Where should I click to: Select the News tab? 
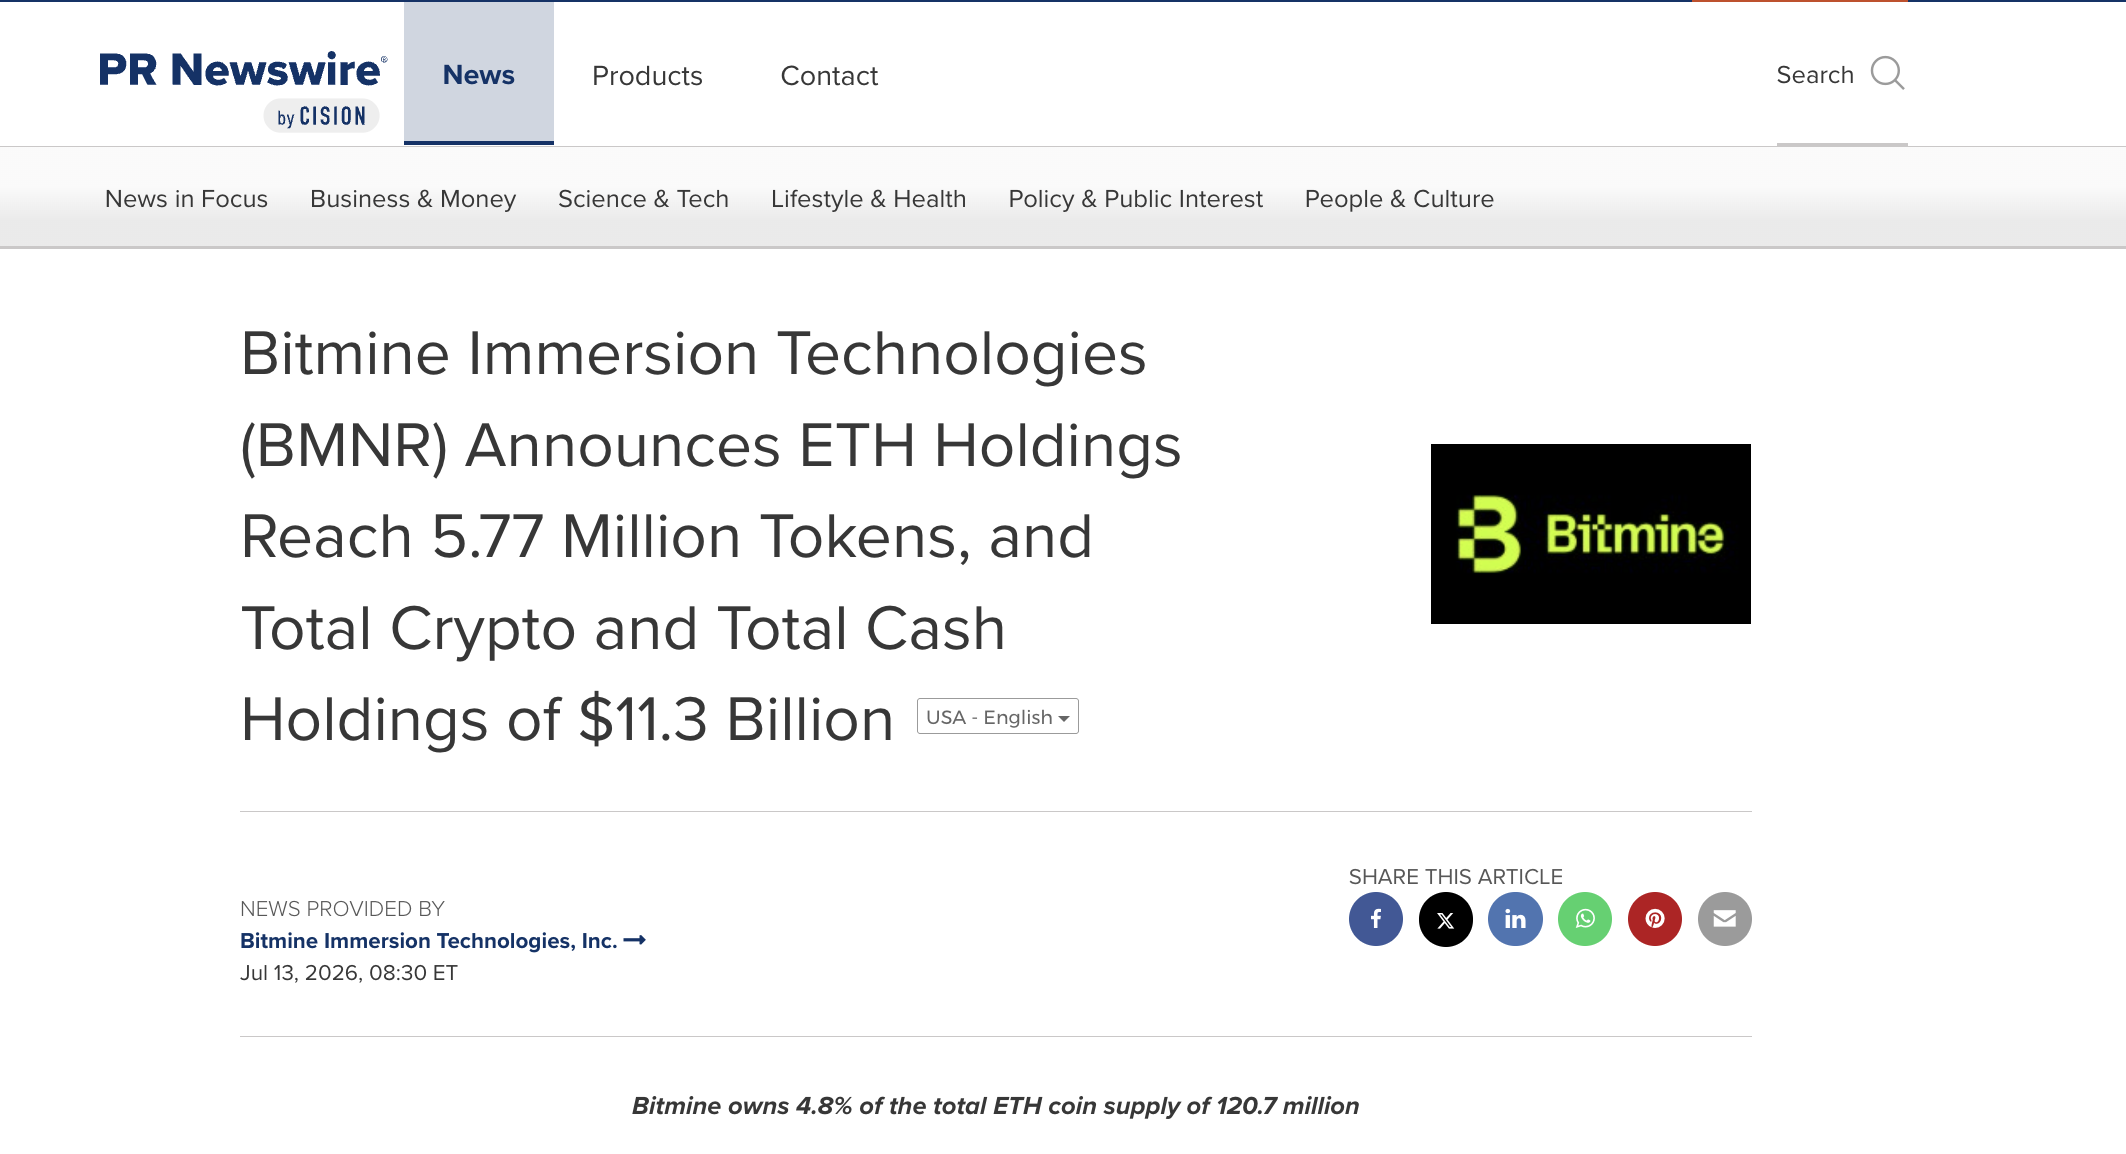click(x=479, y=74)
